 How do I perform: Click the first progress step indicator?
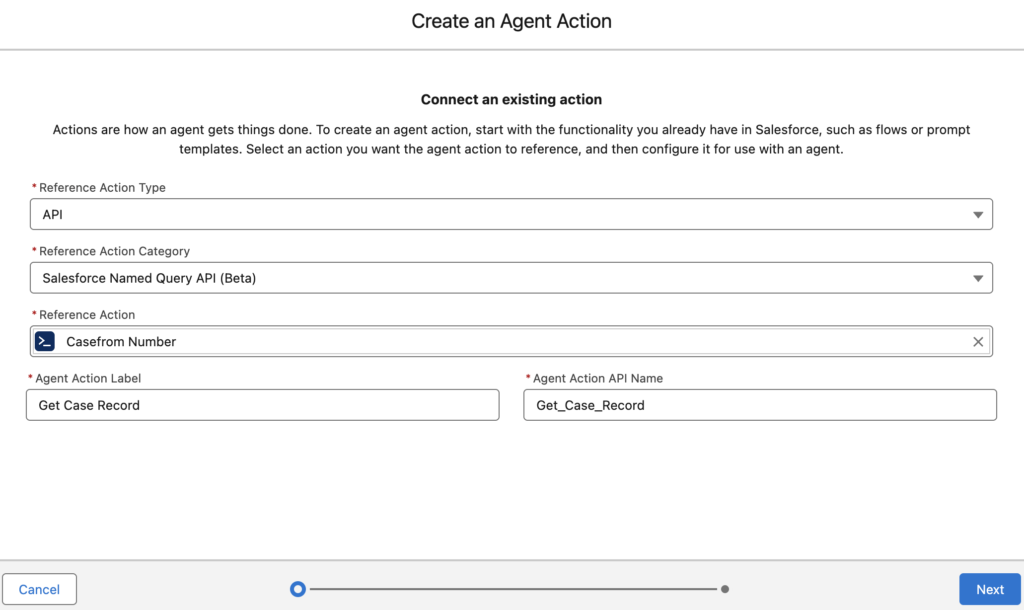click(297, 589)
